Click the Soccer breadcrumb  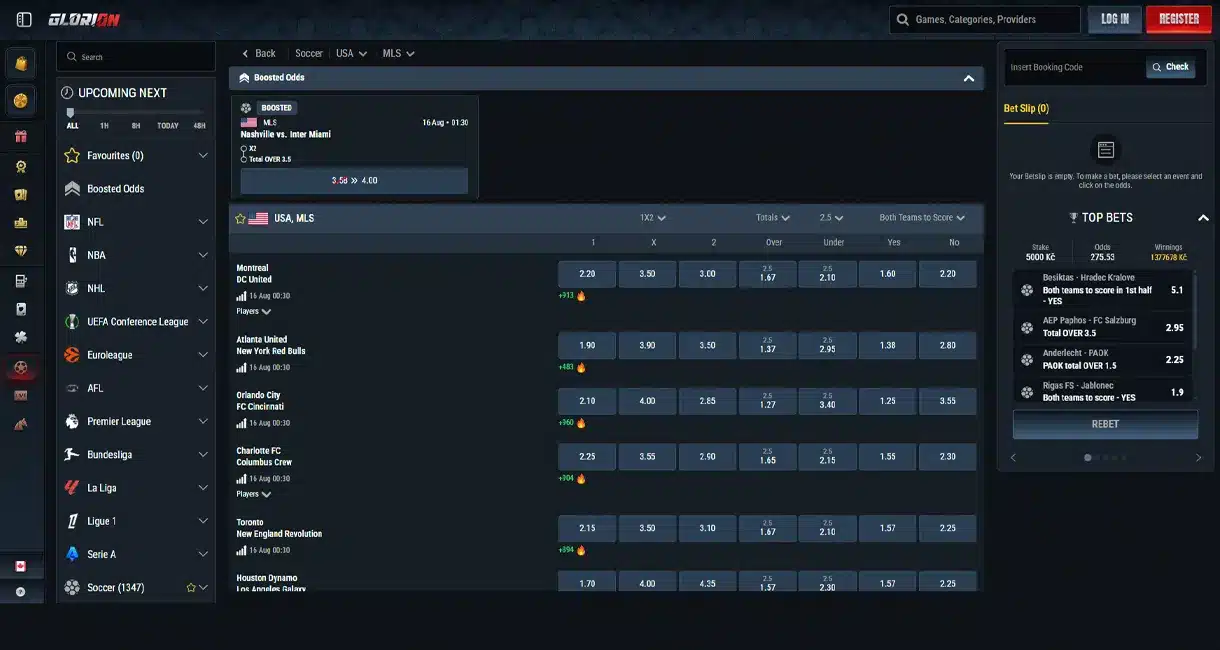[309, 53]
